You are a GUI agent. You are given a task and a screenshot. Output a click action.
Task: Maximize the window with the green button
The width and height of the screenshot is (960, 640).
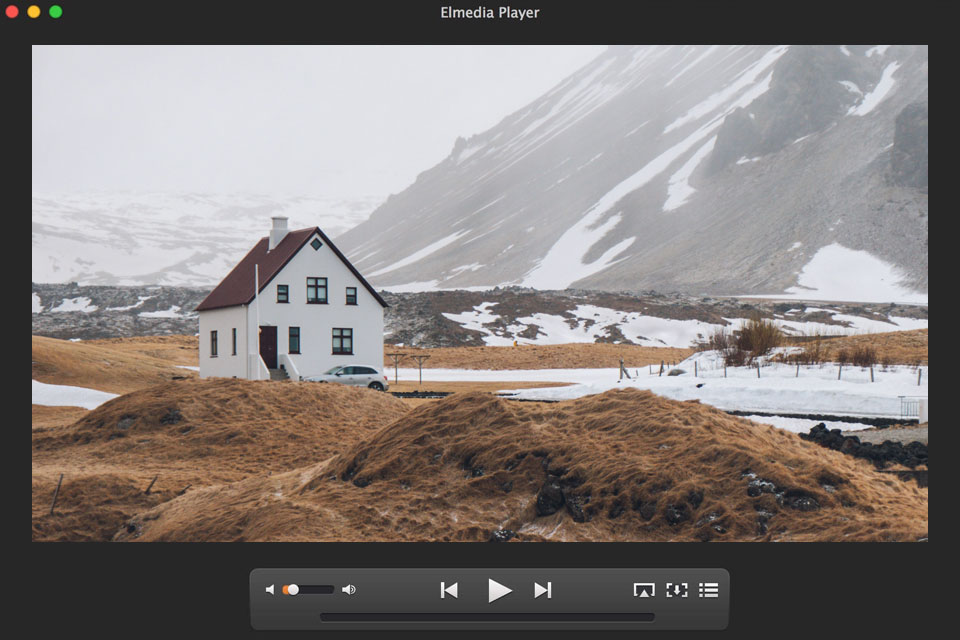[56, 12]
